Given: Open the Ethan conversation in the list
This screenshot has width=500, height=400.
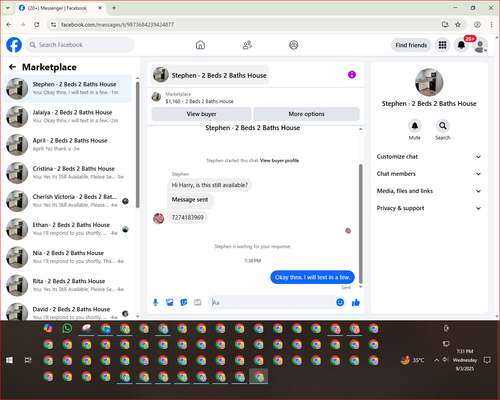Looking at the screenshot, I should pos(68,229).
